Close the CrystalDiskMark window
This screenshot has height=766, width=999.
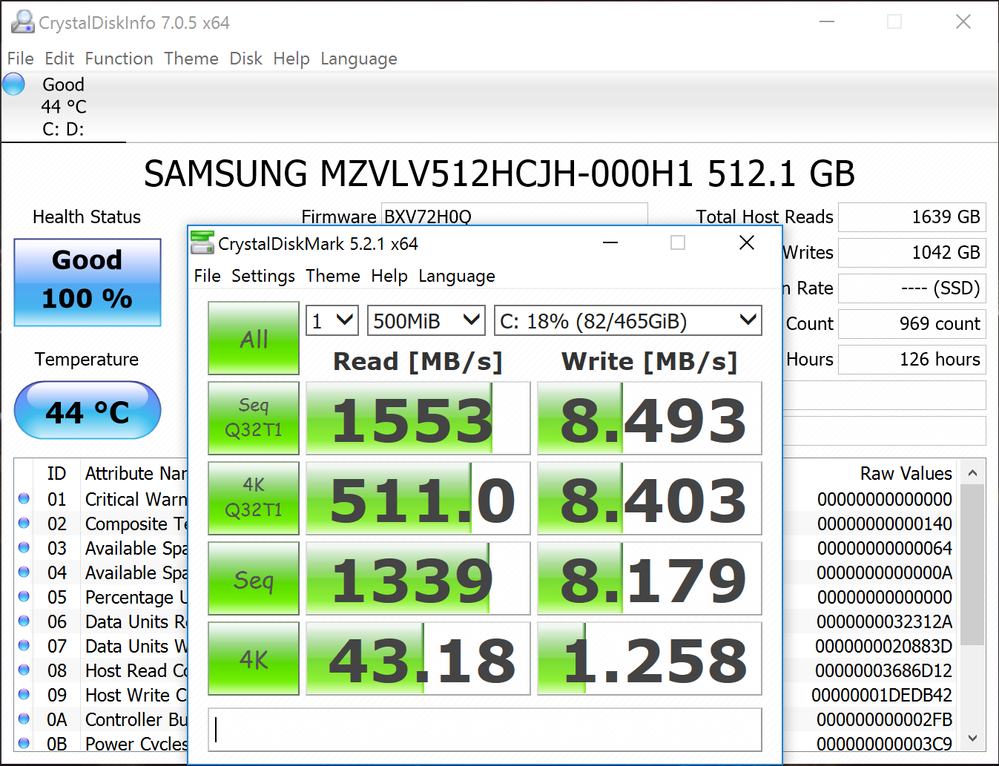click(746, 243)
